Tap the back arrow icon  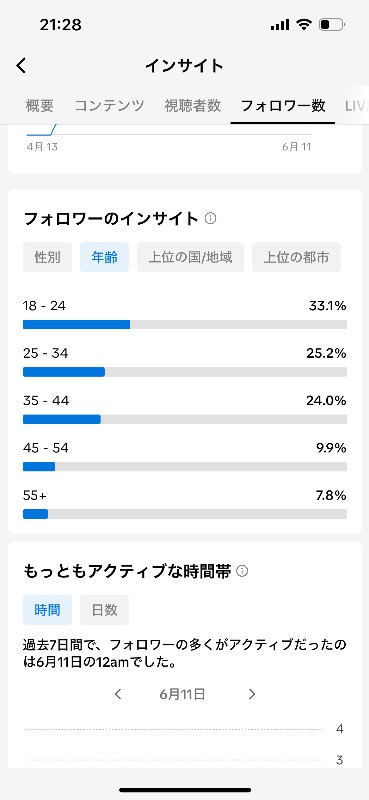point(21,66)
